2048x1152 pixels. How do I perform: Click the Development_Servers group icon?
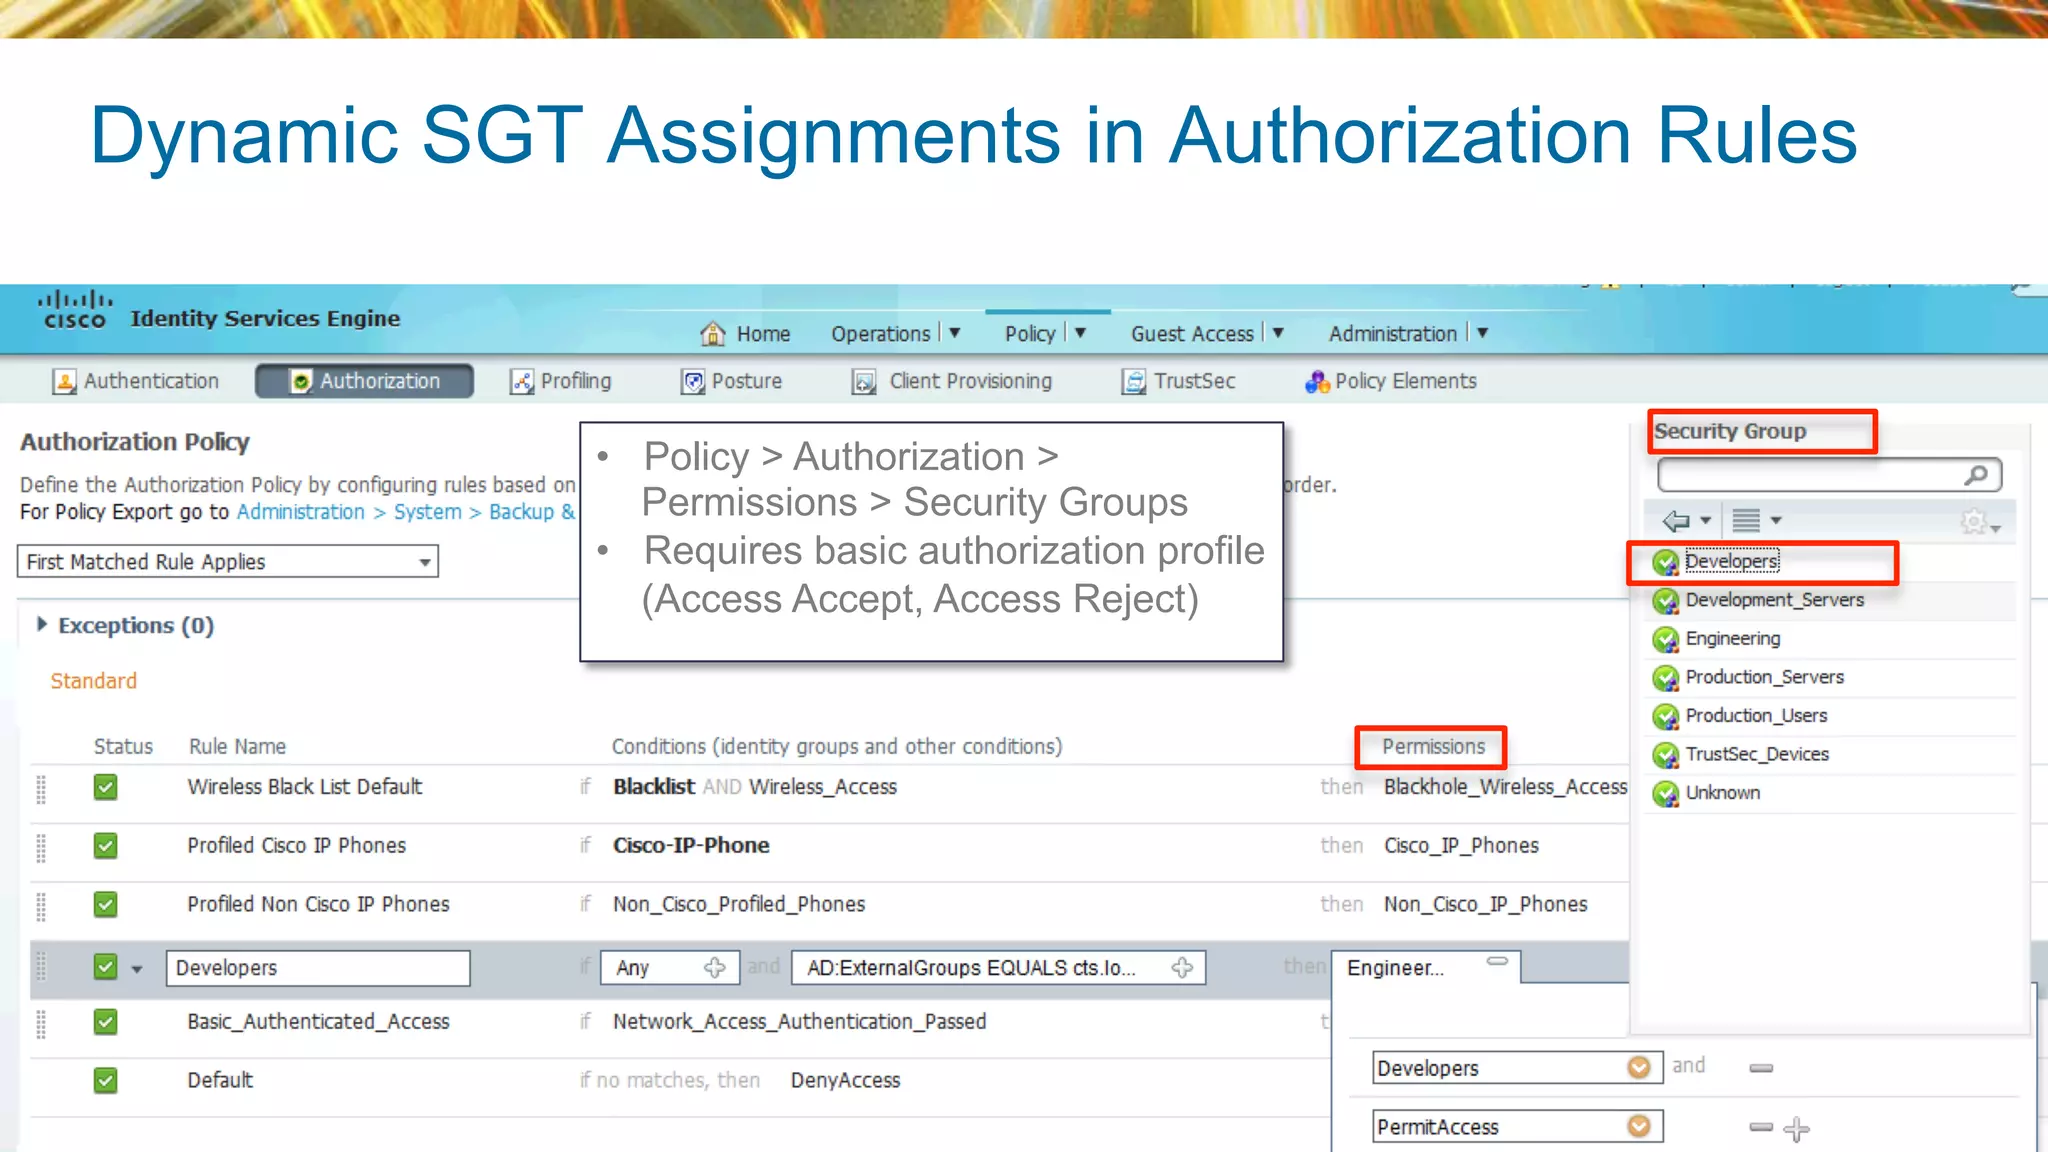(x=1665, y=601)
